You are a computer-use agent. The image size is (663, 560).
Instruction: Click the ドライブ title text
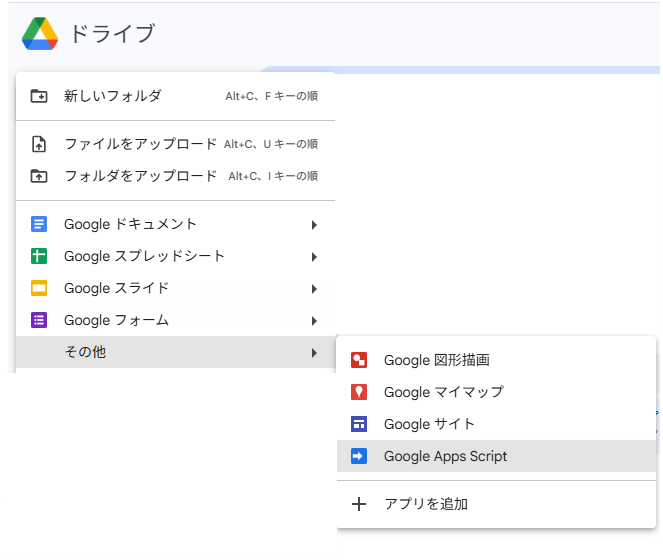[112, 33]
